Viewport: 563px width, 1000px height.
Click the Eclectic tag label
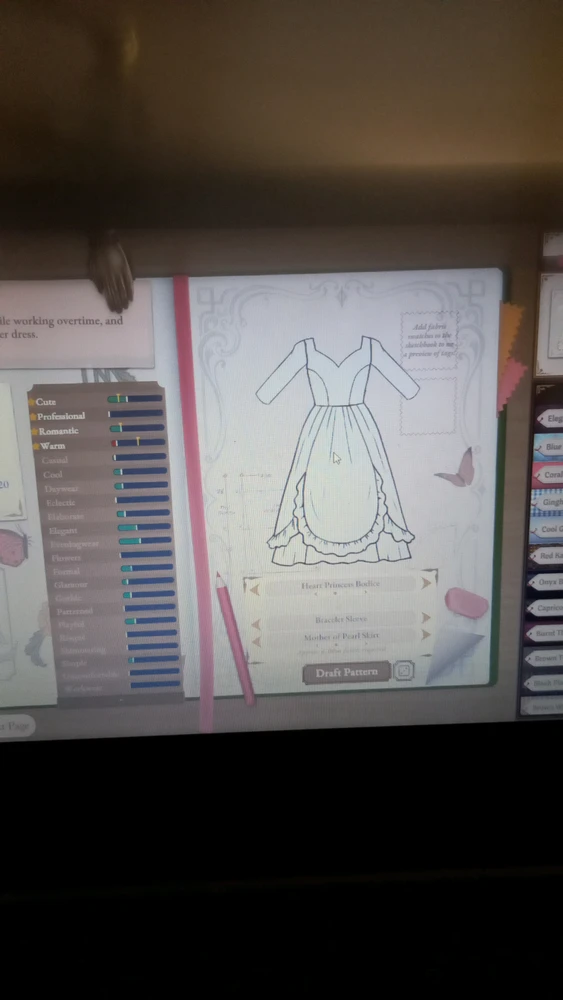pyautogui.click(x=61, y=503)
